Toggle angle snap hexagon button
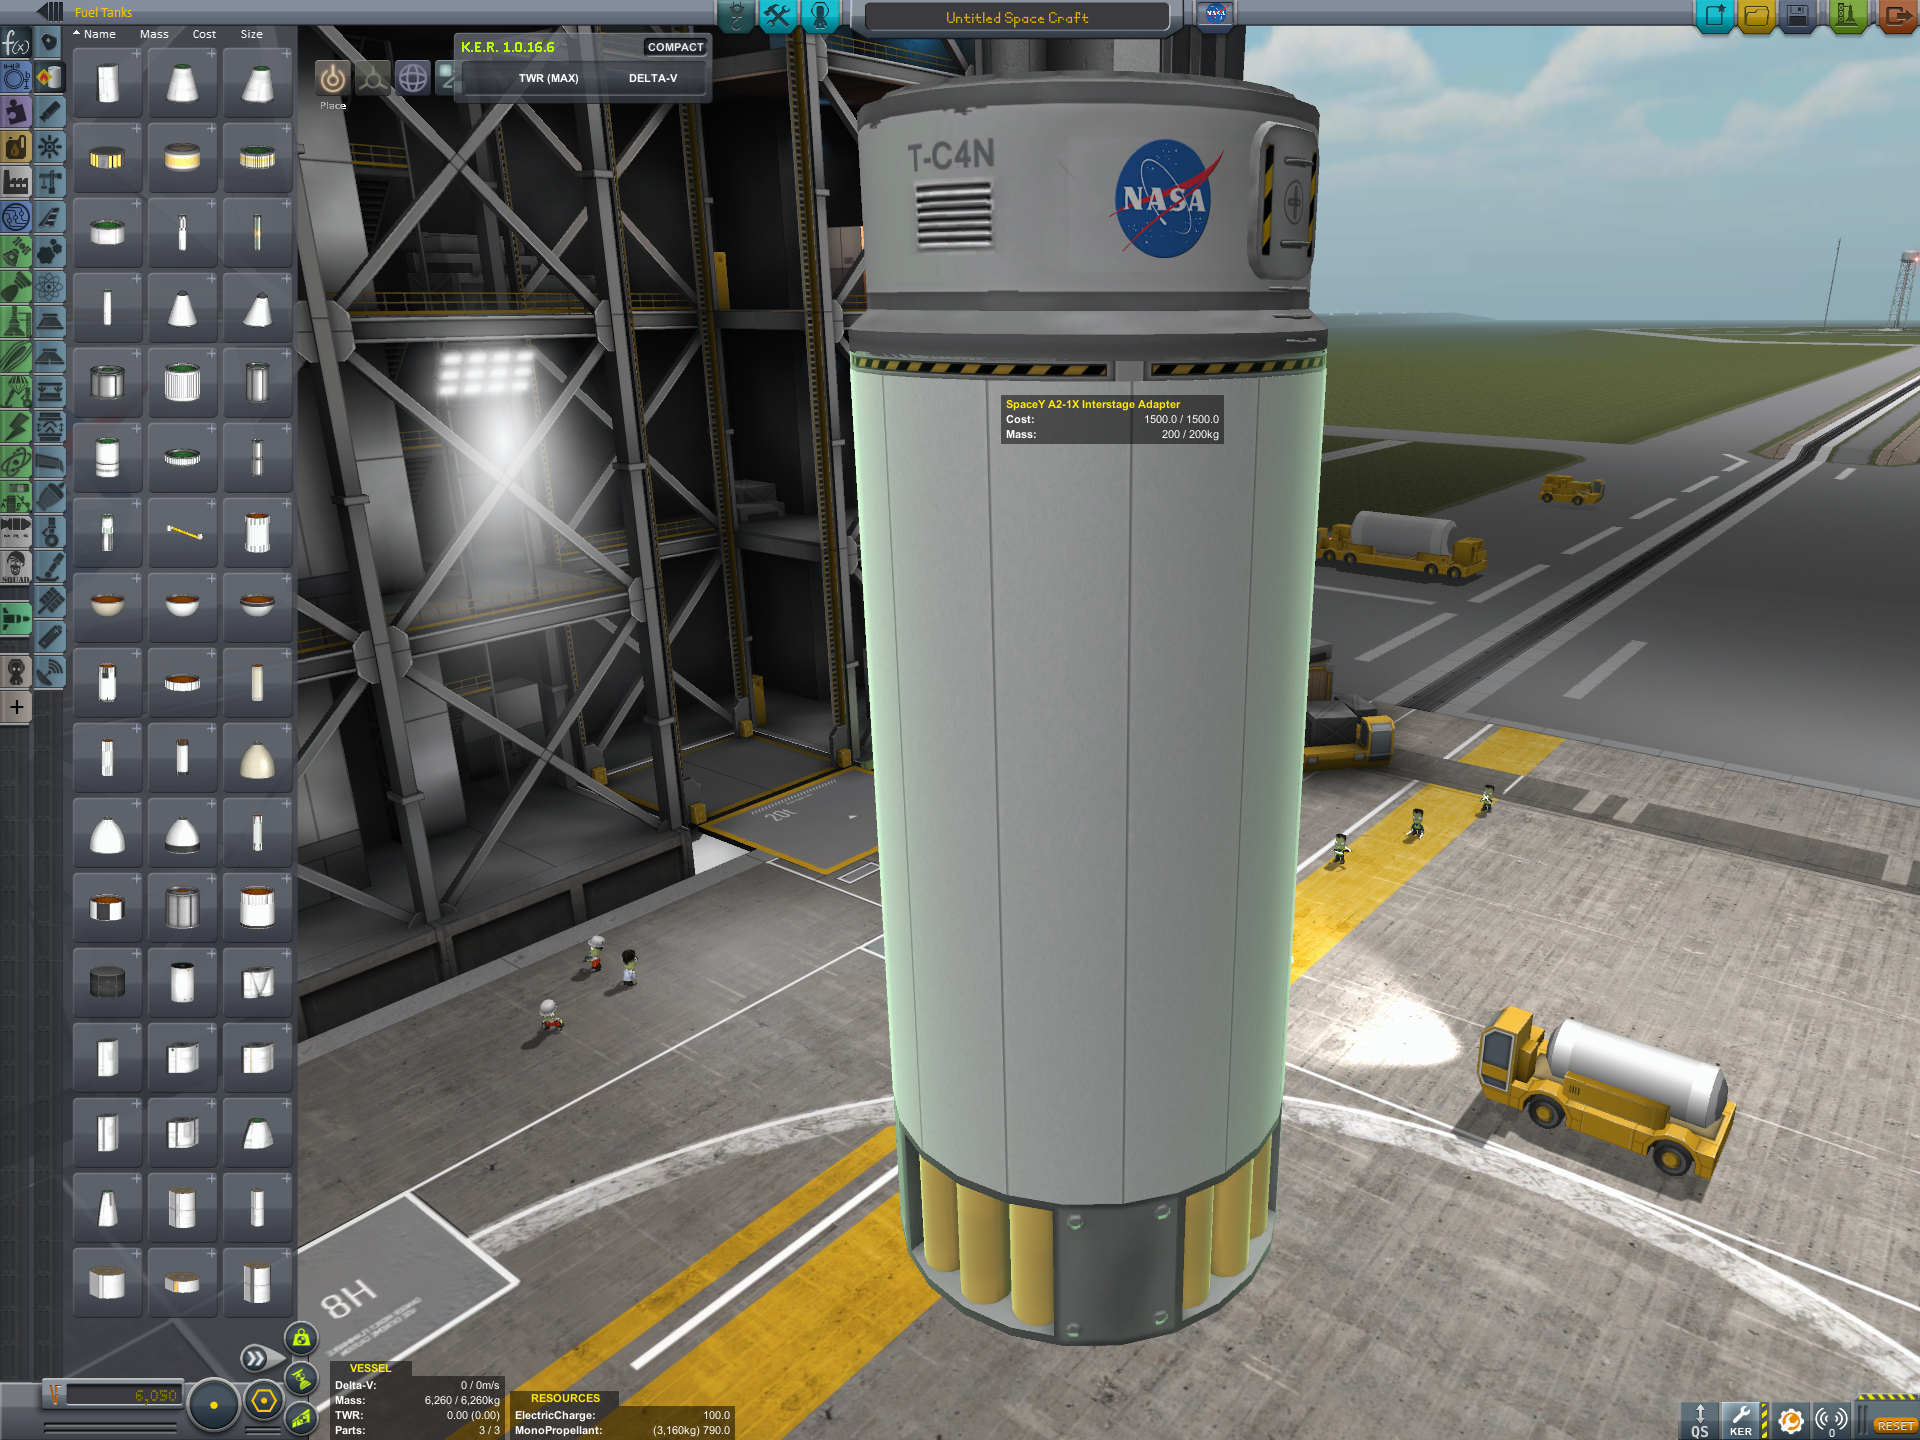This screenshot has width=1920, height=1440. [x=264, y=1402]
